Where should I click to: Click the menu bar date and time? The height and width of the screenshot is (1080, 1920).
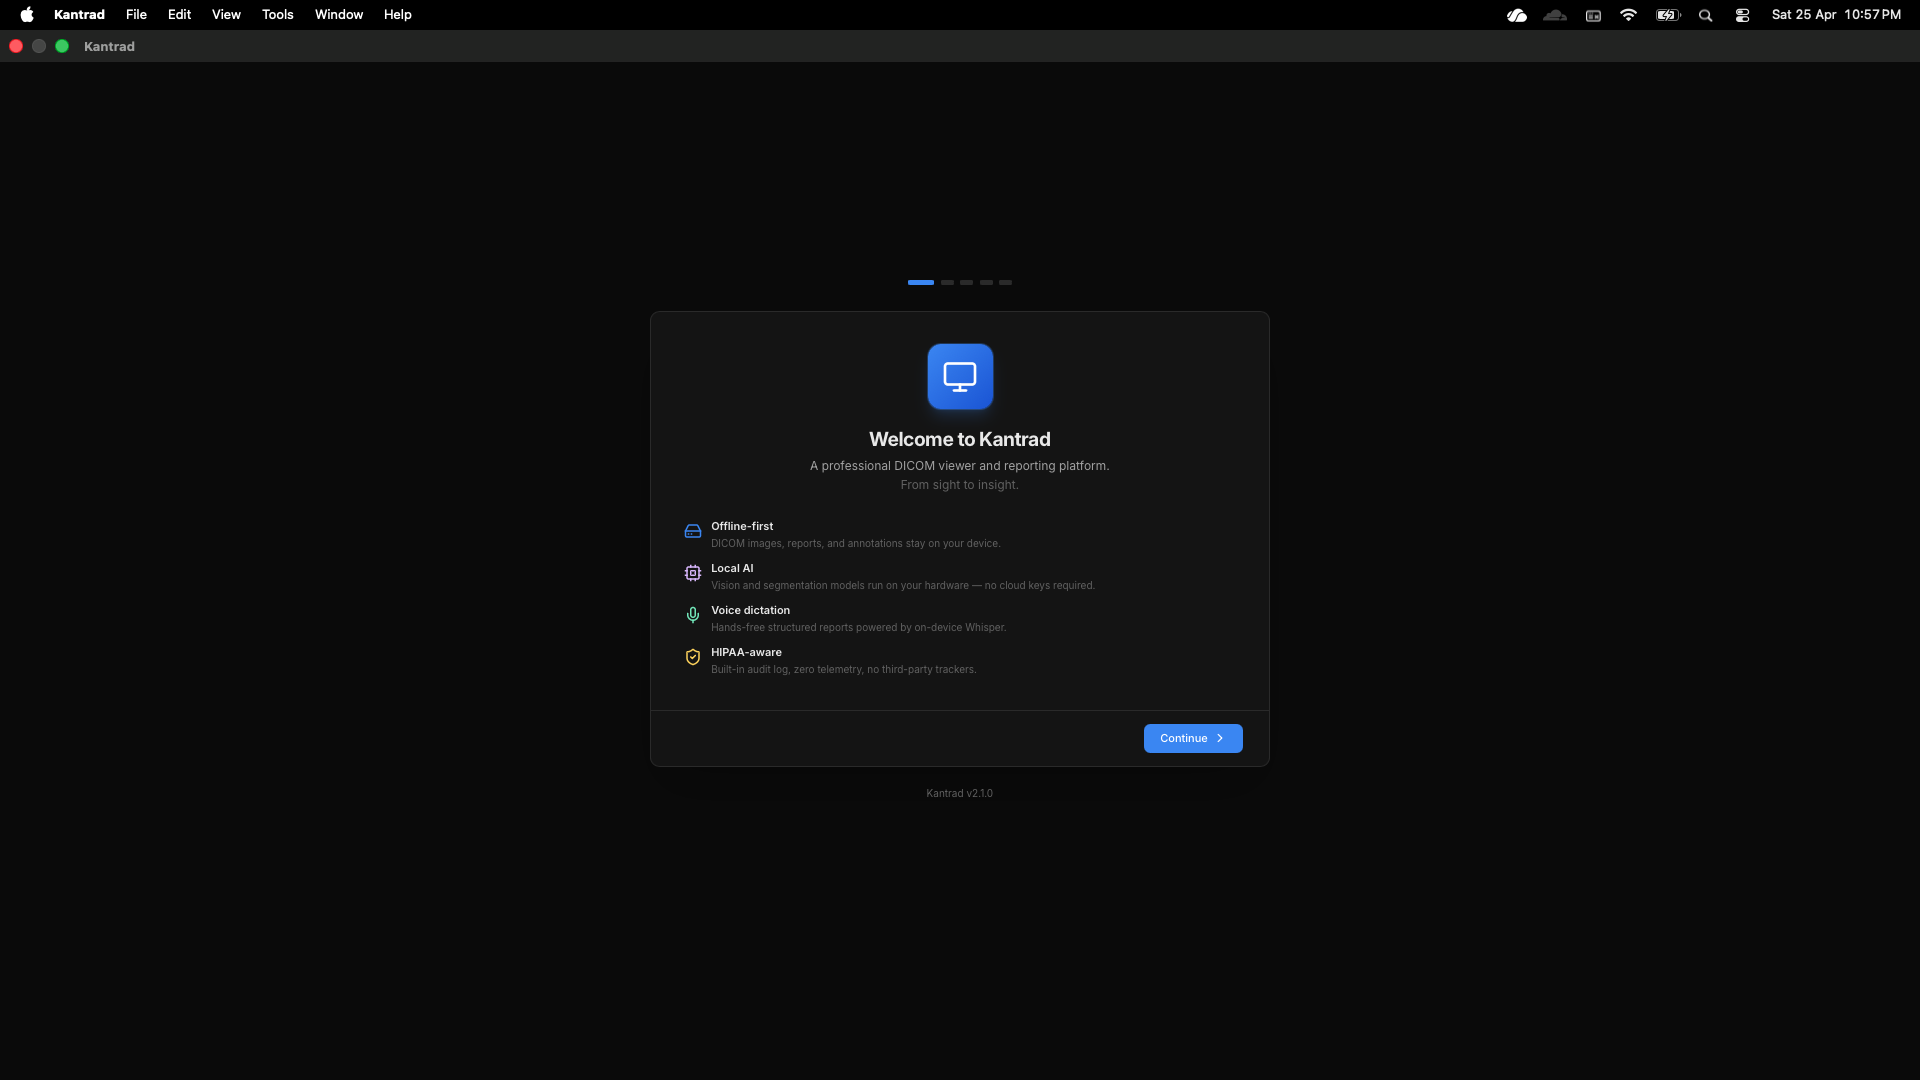click(1836, 15)
